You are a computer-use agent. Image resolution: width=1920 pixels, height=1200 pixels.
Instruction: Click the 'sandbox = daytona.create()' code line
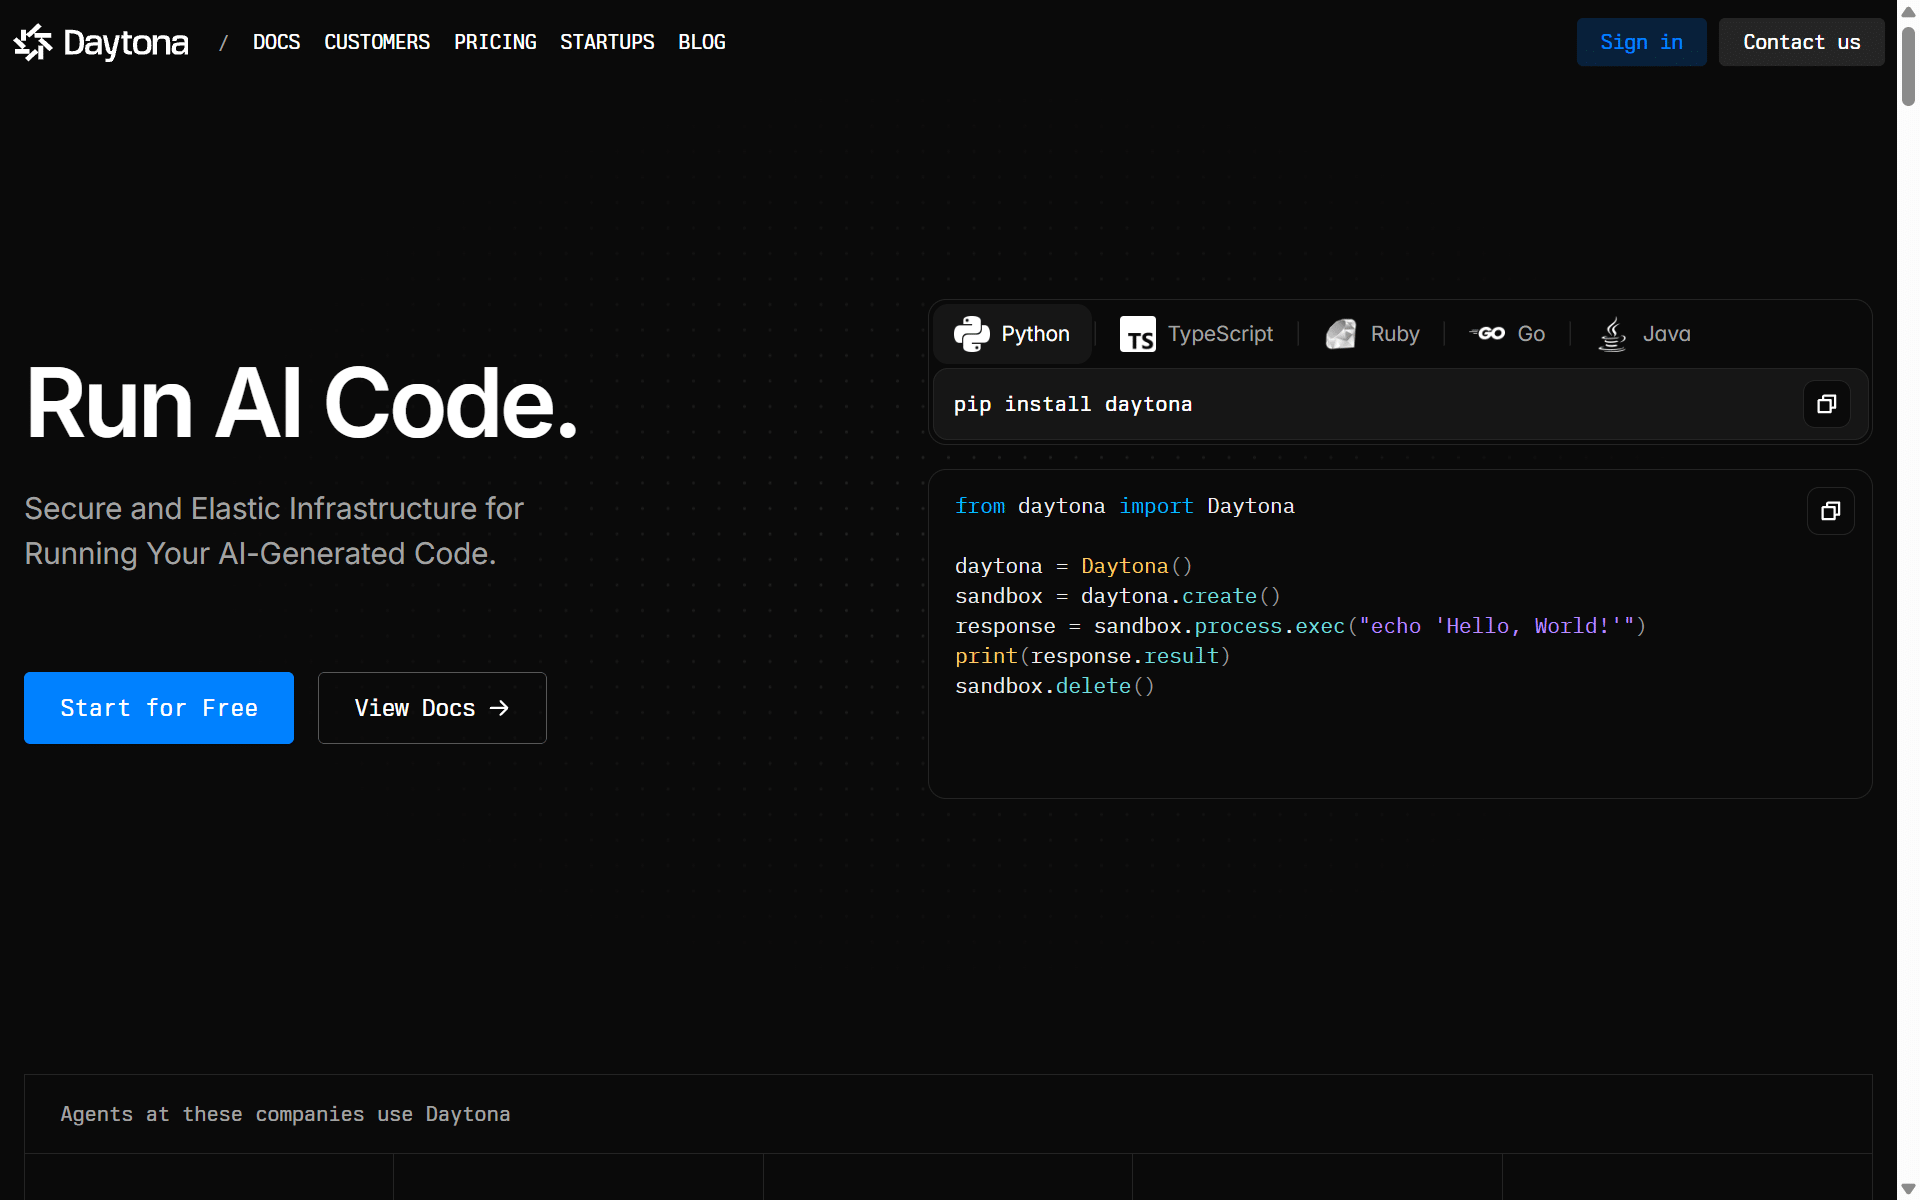(x=1118, y=596)
